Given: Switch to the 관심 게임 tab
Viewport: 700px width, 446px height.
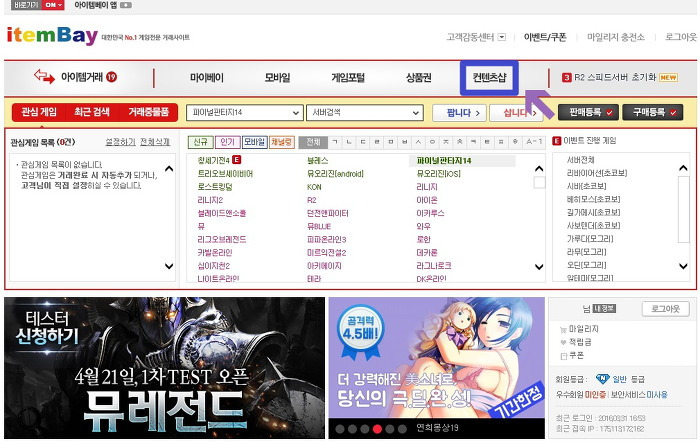Looking at the screenshot, I should 39,112.
